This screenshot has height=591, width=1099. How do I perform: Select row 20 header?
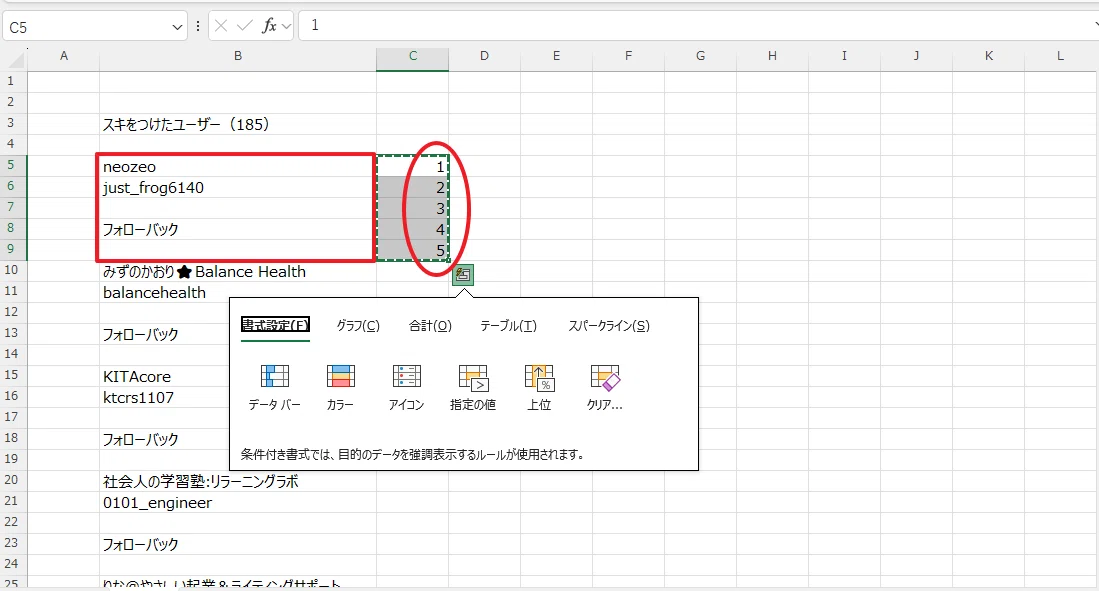[11, 481]
